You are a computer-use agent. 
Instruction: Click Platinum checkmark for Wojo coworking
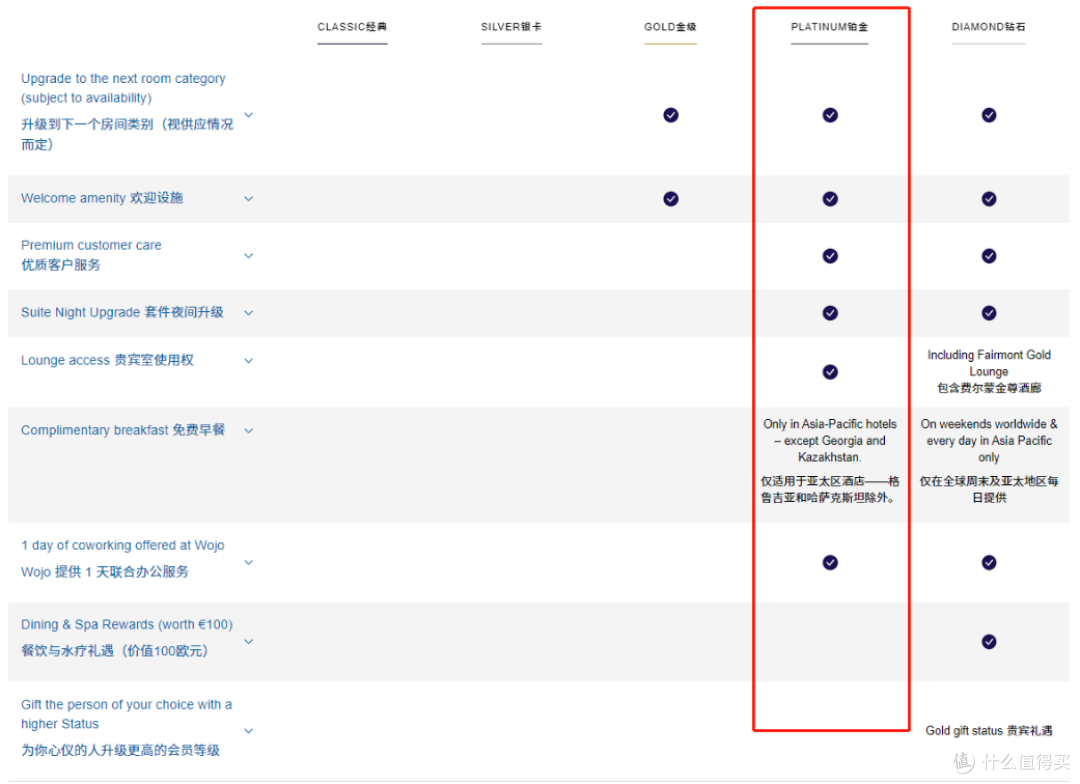(830, 563)
